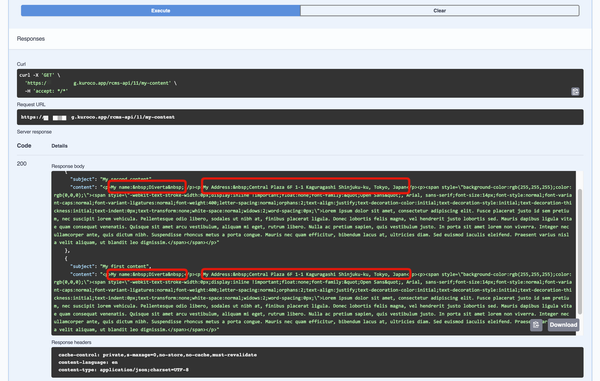The height and width of the screenshot is (381, 600).
Task: Click "My first content" subject line
Action: tap(111, 266)
